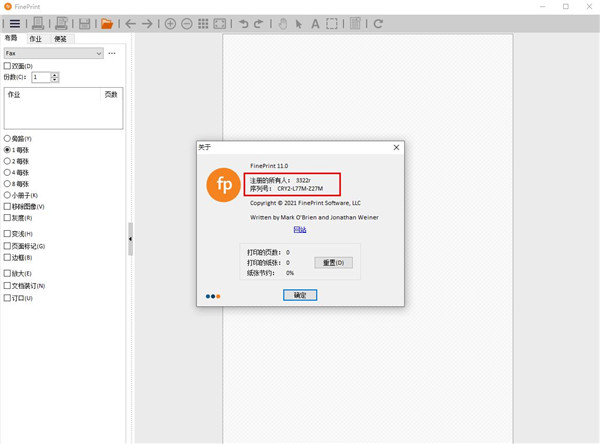Click the thumbnail grid view icon
This screenshot has width=600, height=444.
tap(203, 24)
